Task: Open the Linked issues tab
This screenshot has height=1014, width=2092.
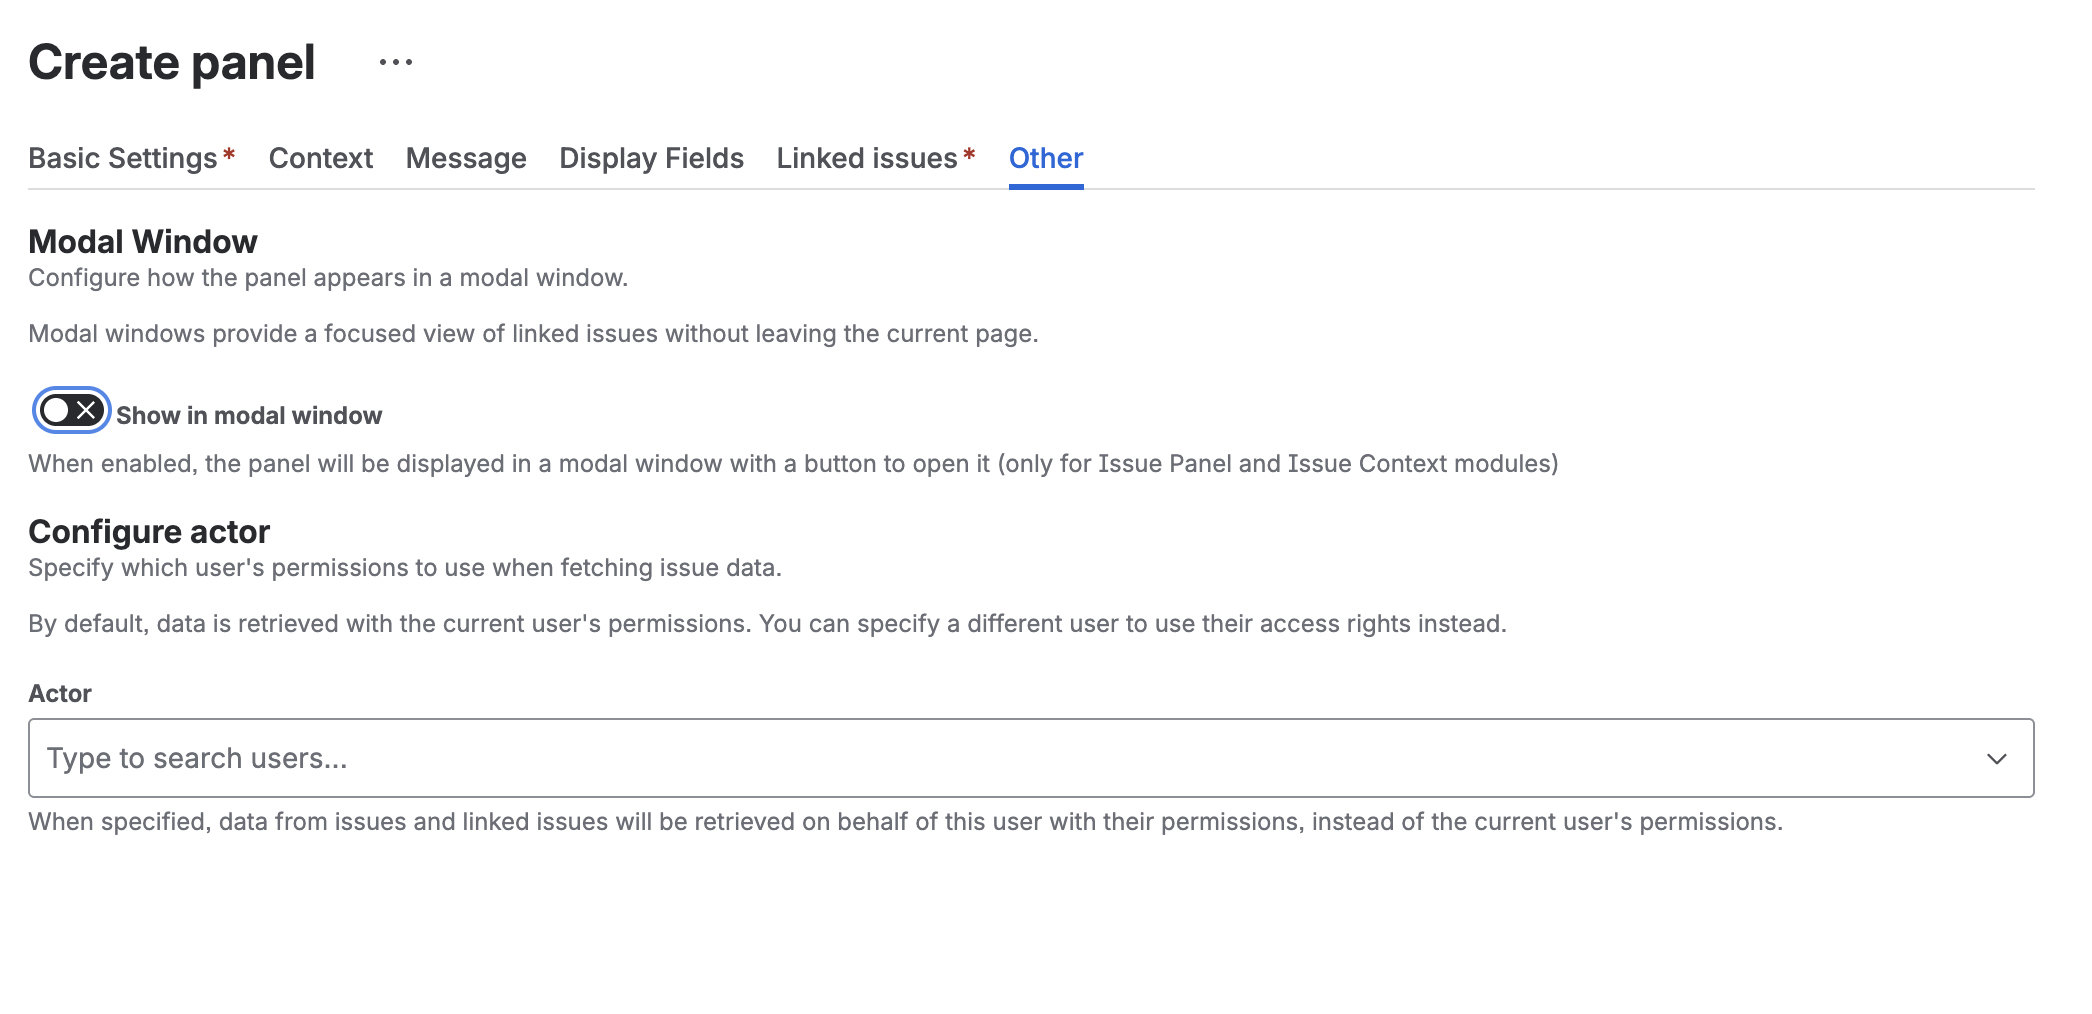Action: (x=866, y=158)
